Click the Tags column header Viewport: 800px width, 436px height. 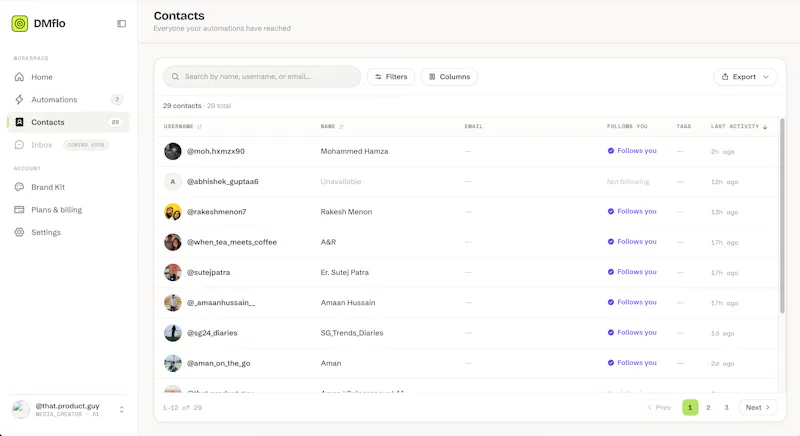coord(684,126)
